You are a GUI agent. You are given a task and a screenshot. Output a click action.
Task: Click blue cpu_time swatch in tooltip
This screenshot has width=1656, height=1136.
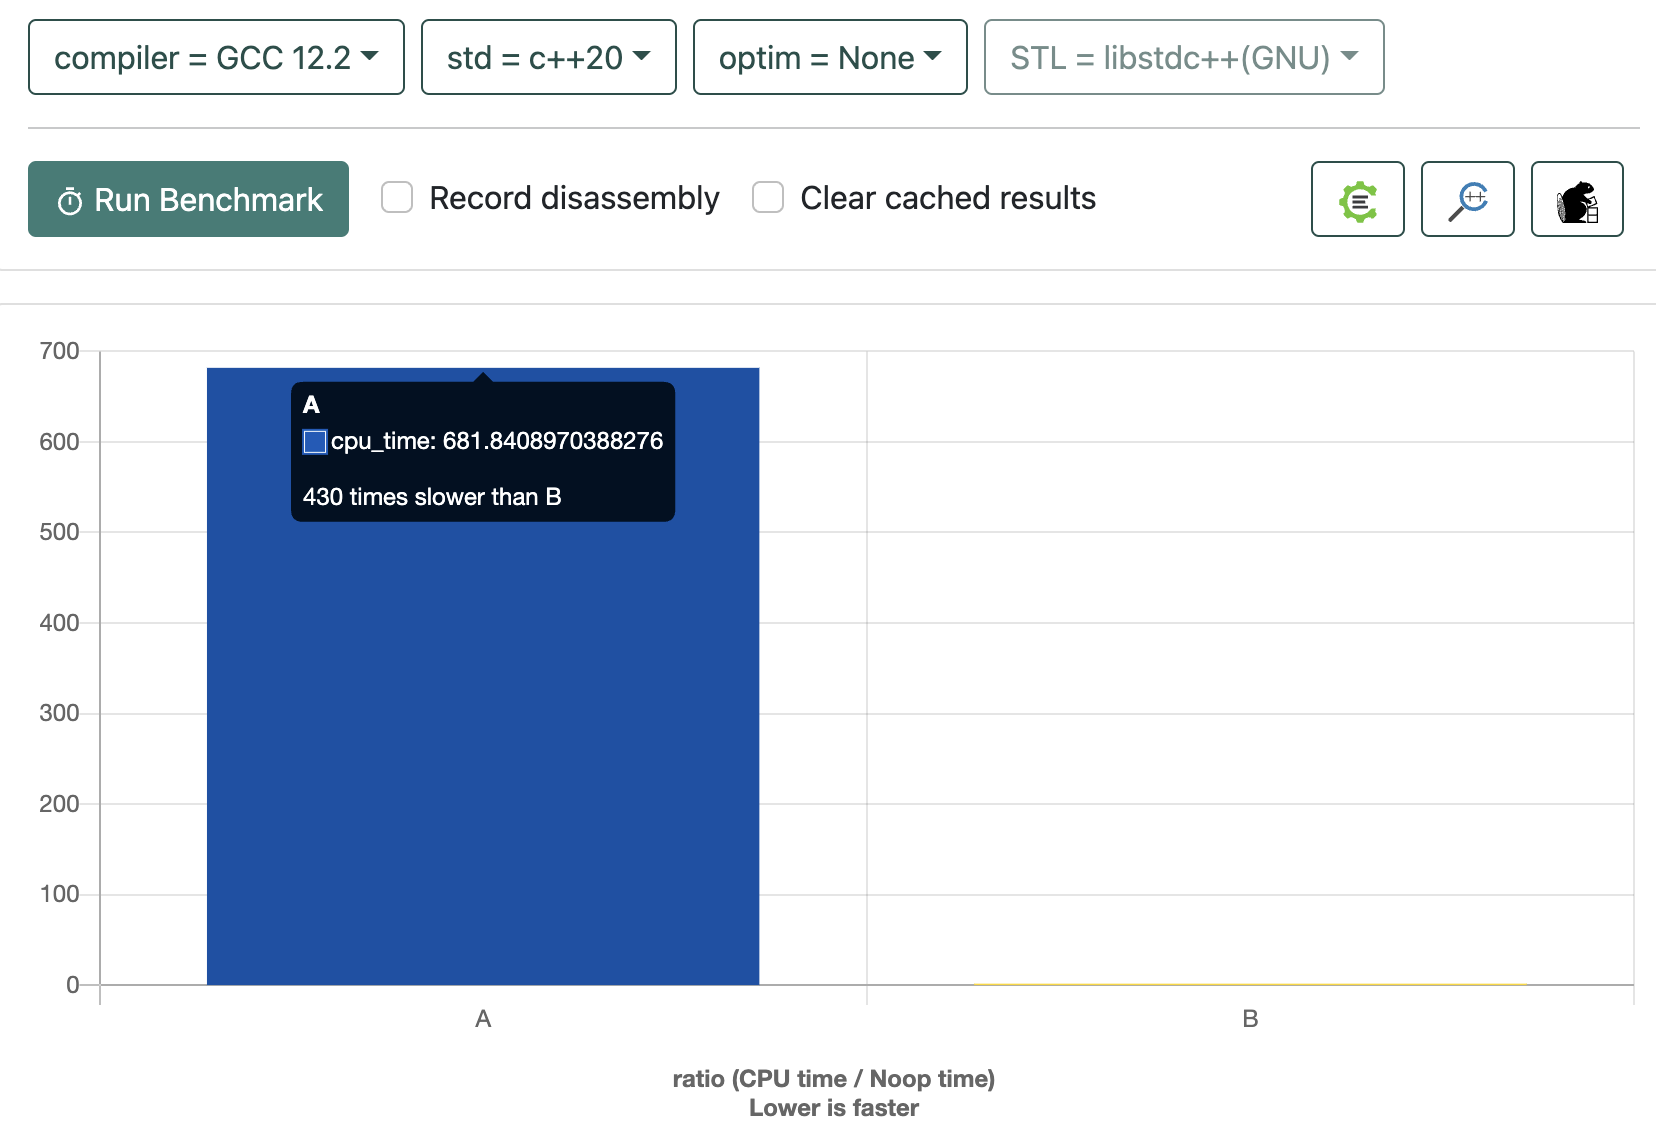click(x=315, y=442)
